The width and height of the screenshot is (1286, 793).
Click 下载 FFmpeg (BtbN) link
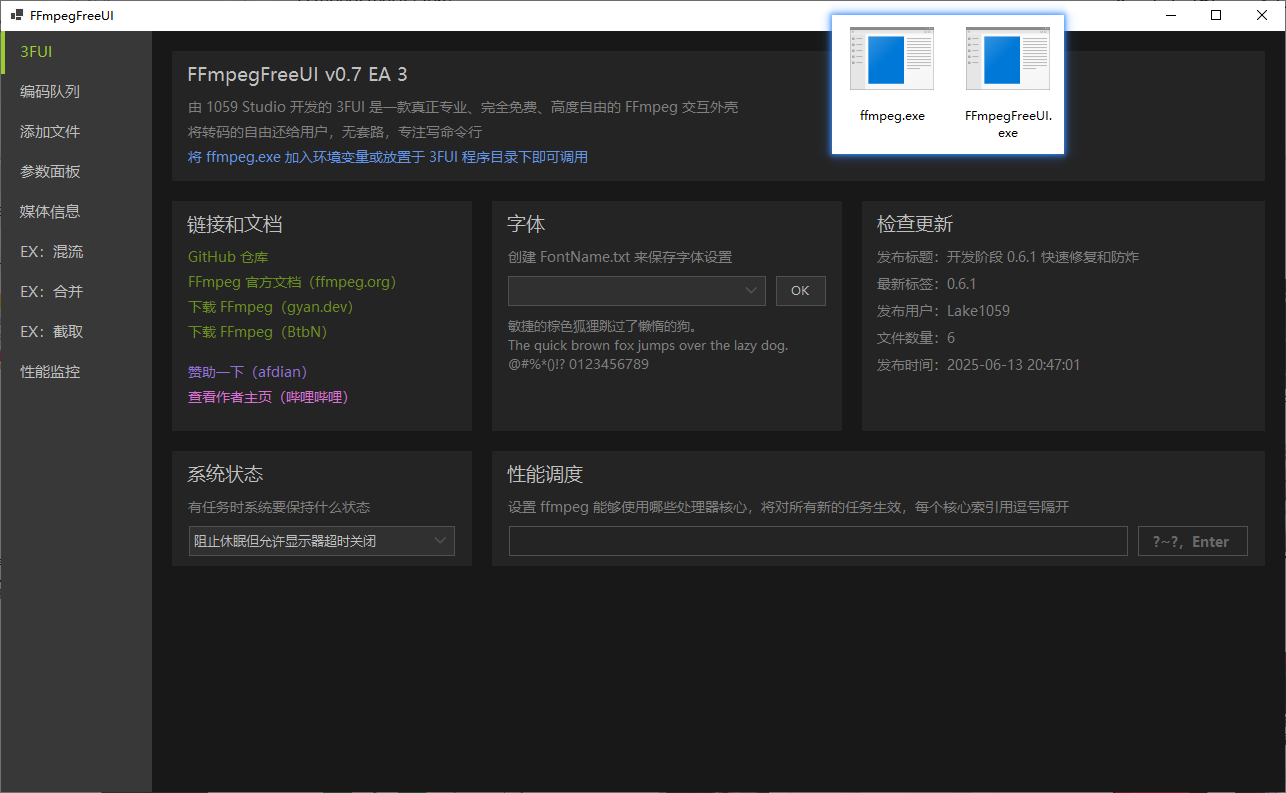(x=258, y=332)
